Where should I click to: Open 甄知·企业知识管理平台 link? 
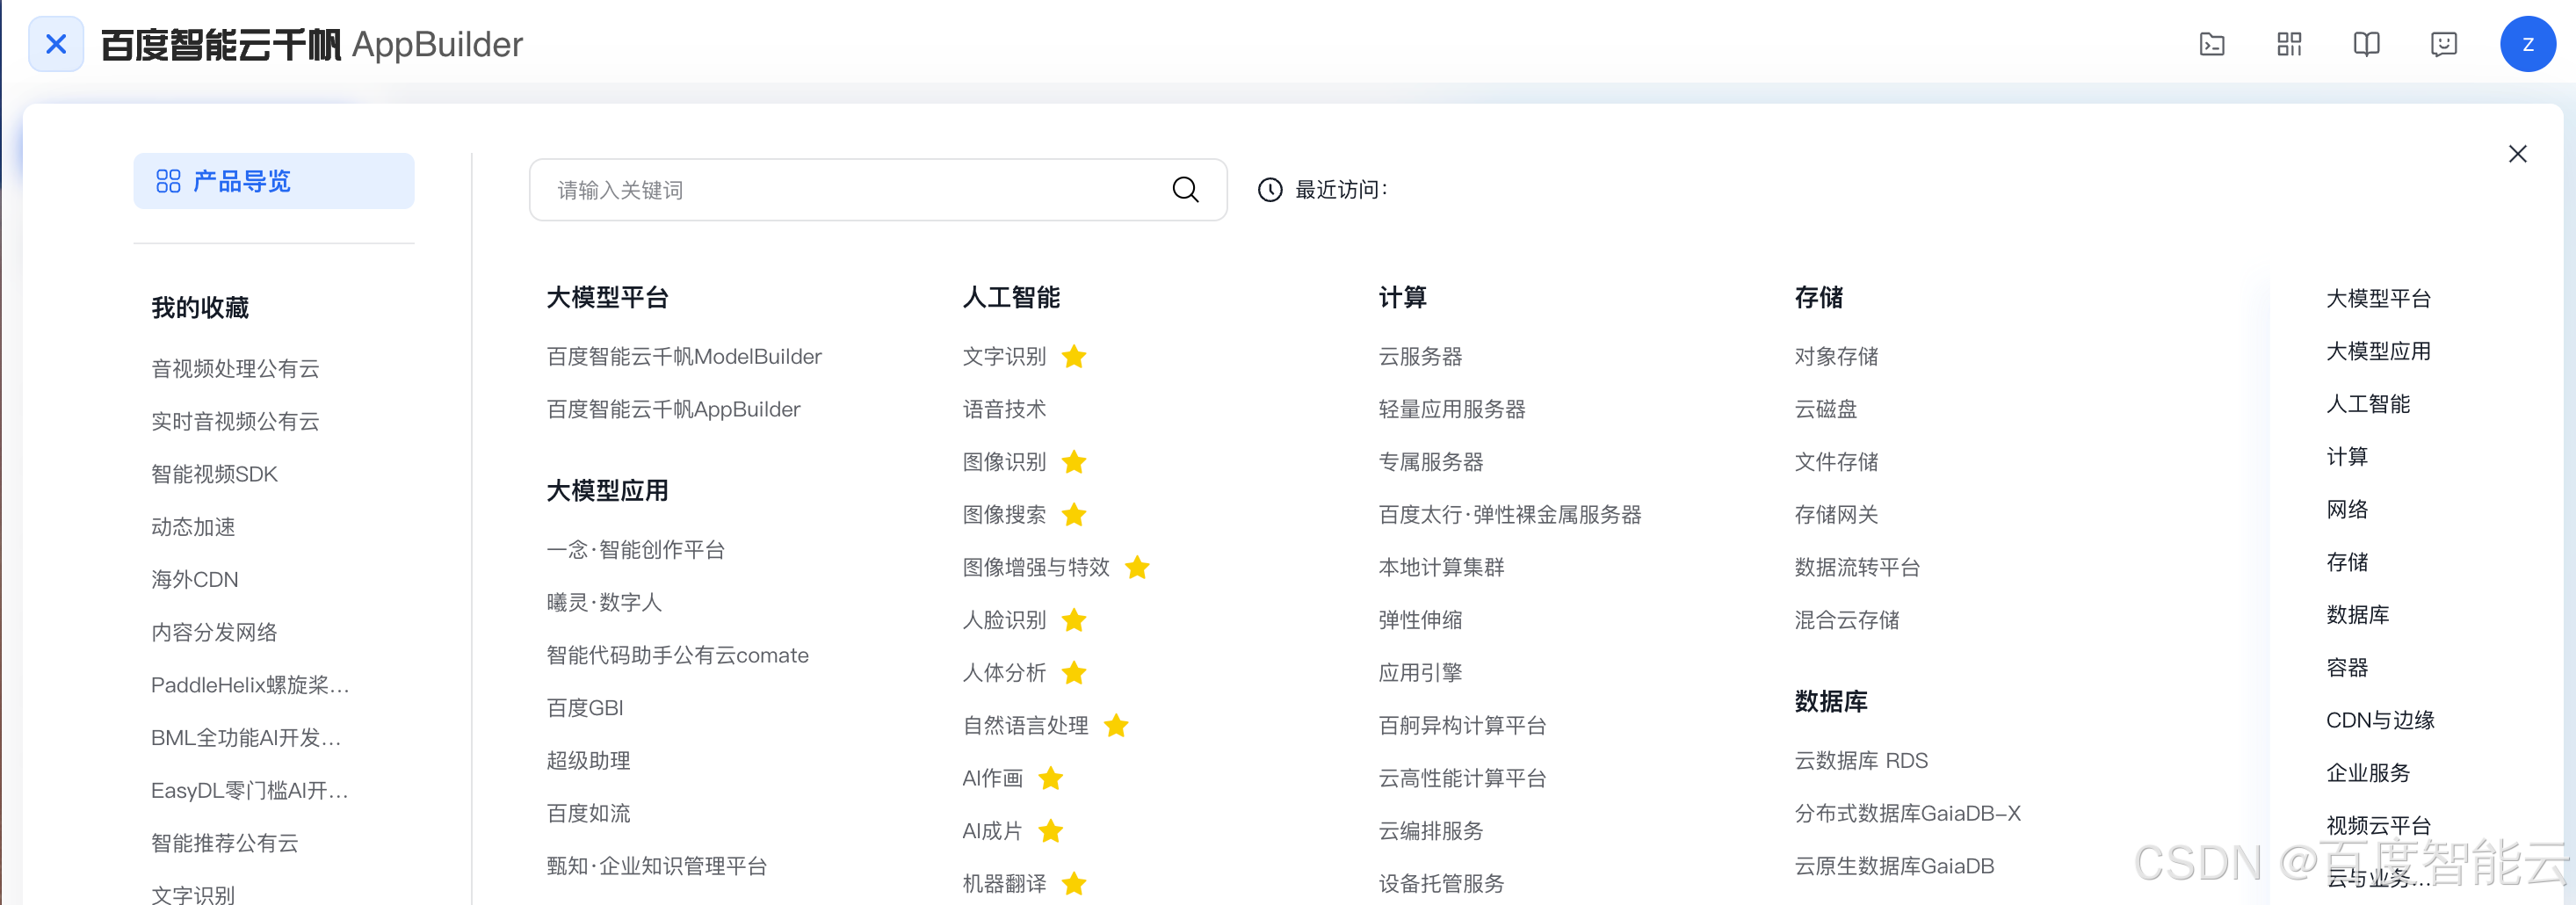(657, 866)
